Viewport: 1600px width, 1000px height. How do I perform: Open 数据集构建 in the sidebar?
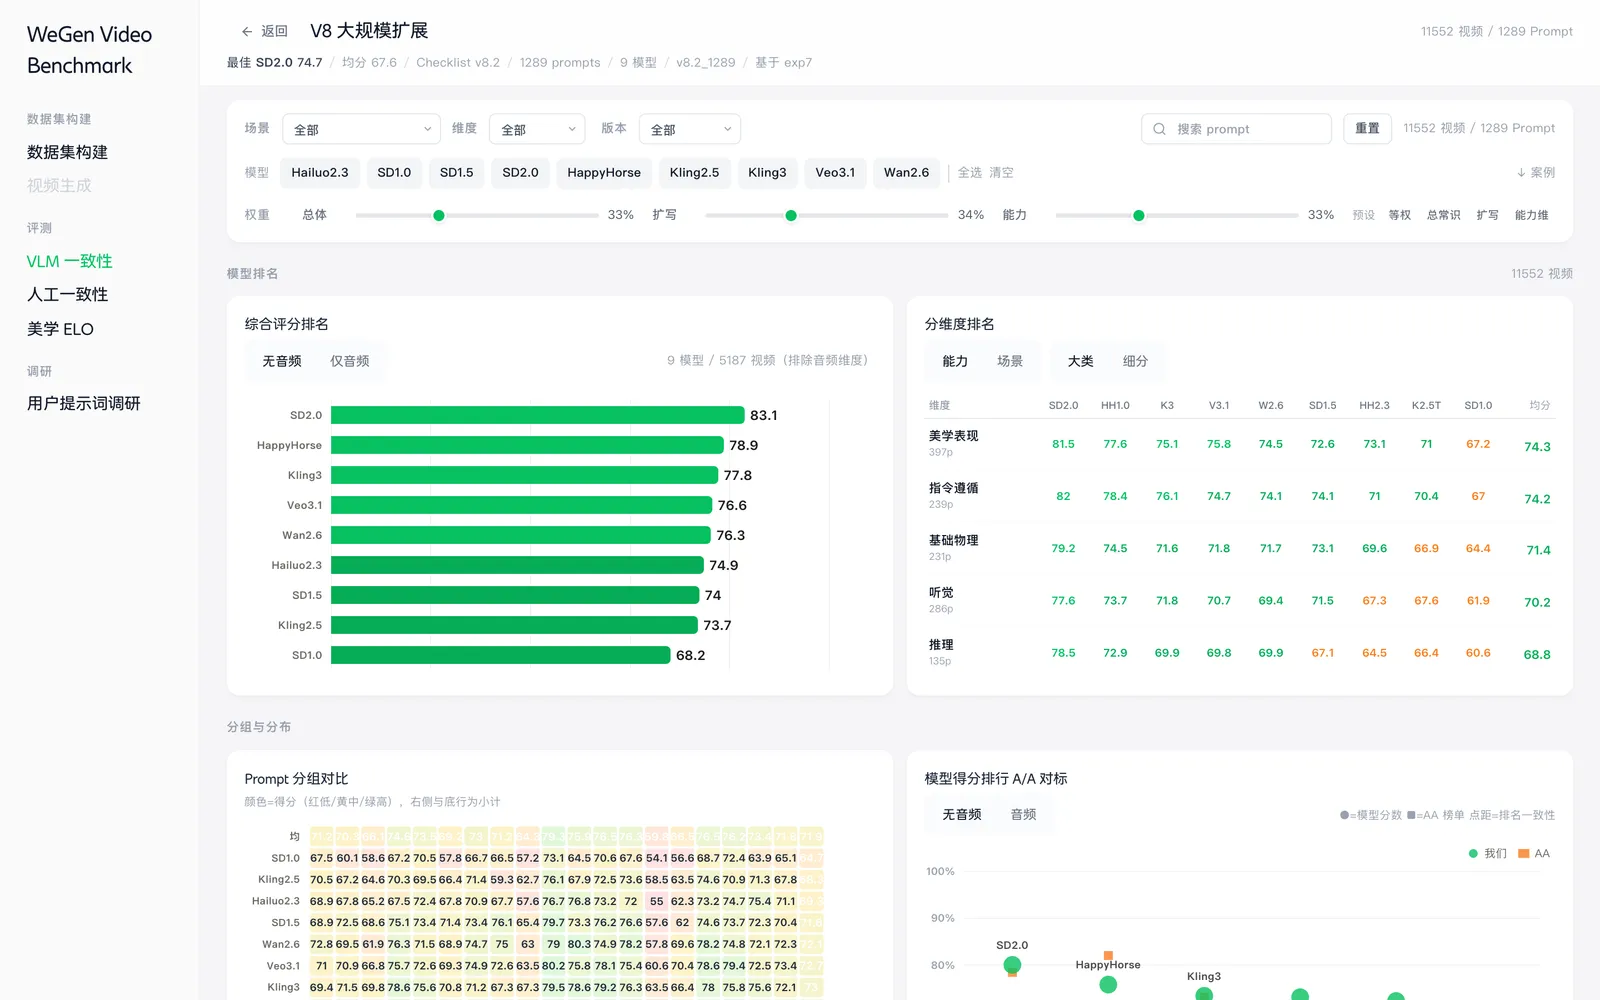coord(67,152)
